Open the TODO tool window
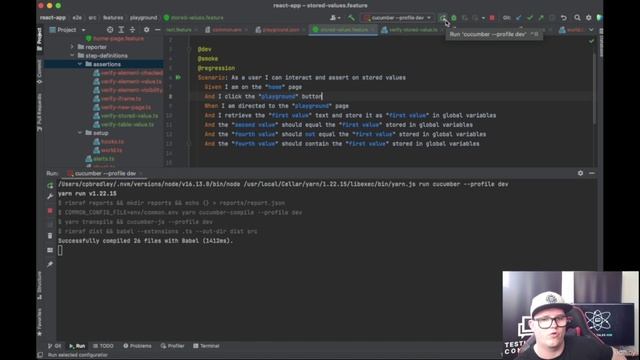Image resolution: width=640 pixels, height=360 pixels. click(103, 346)
